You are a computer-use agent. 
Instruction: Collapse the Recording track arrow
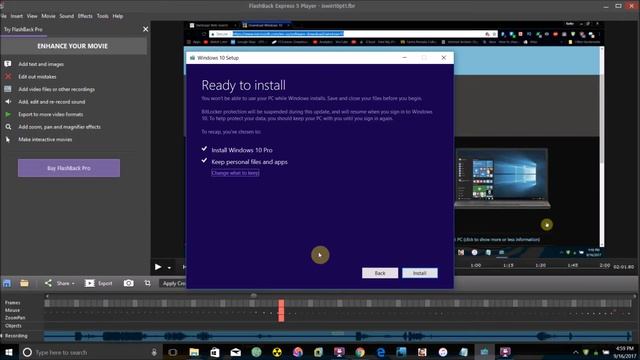pyautogui.click(x=2, y=336)
